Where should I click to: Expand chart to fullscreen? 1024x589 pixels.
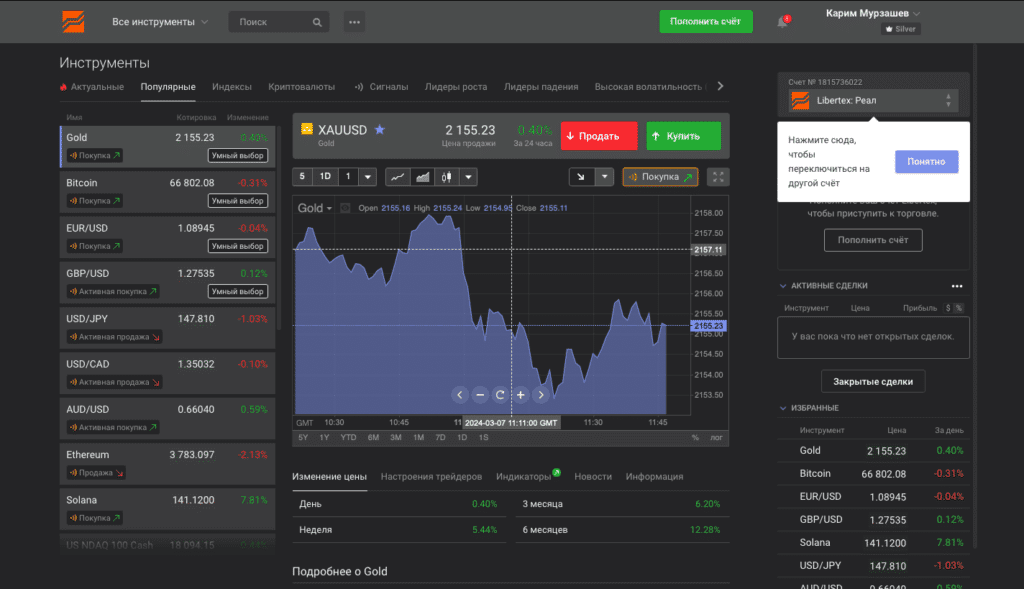(x=718, y=177)
